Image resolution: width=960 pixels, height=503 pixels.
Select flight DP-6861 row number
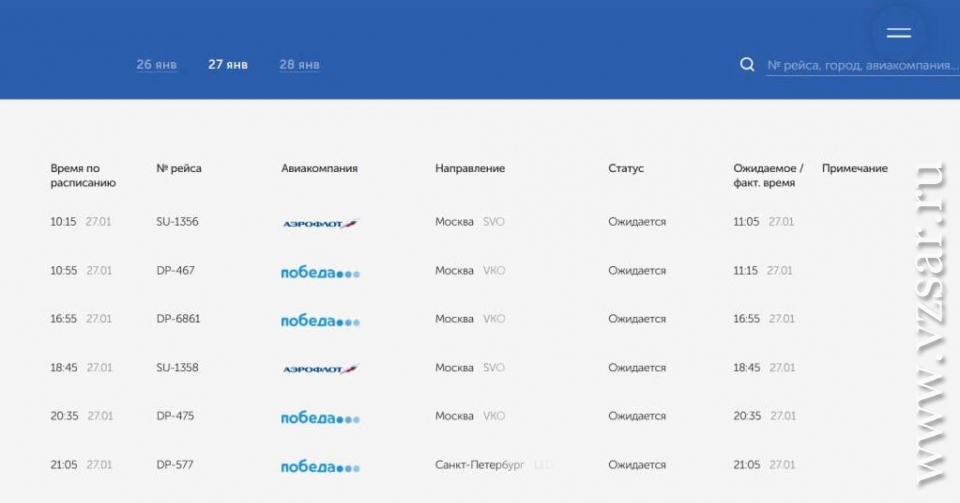[177, 319]
